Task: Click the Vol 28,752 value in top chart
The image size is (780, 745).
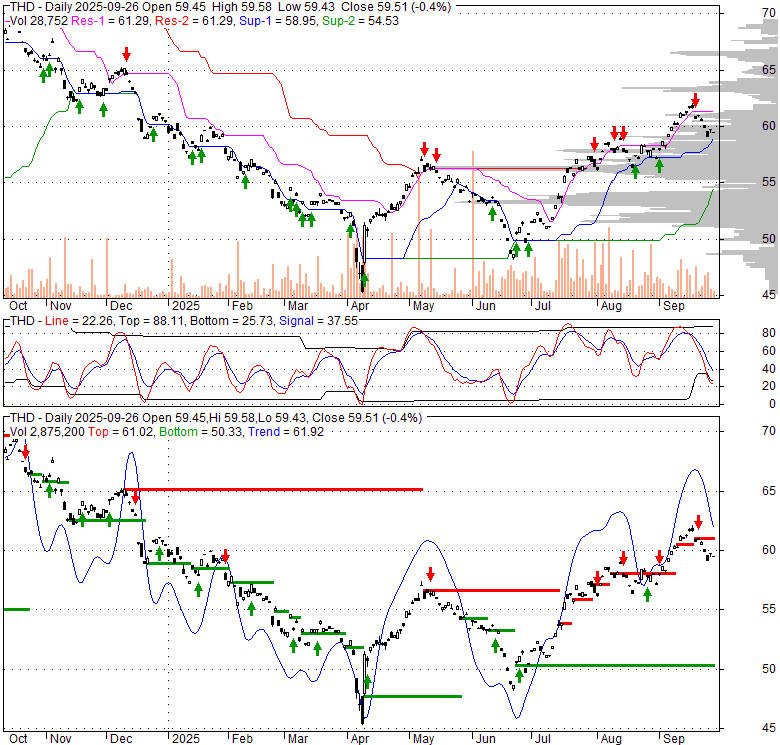Action: 39,21
